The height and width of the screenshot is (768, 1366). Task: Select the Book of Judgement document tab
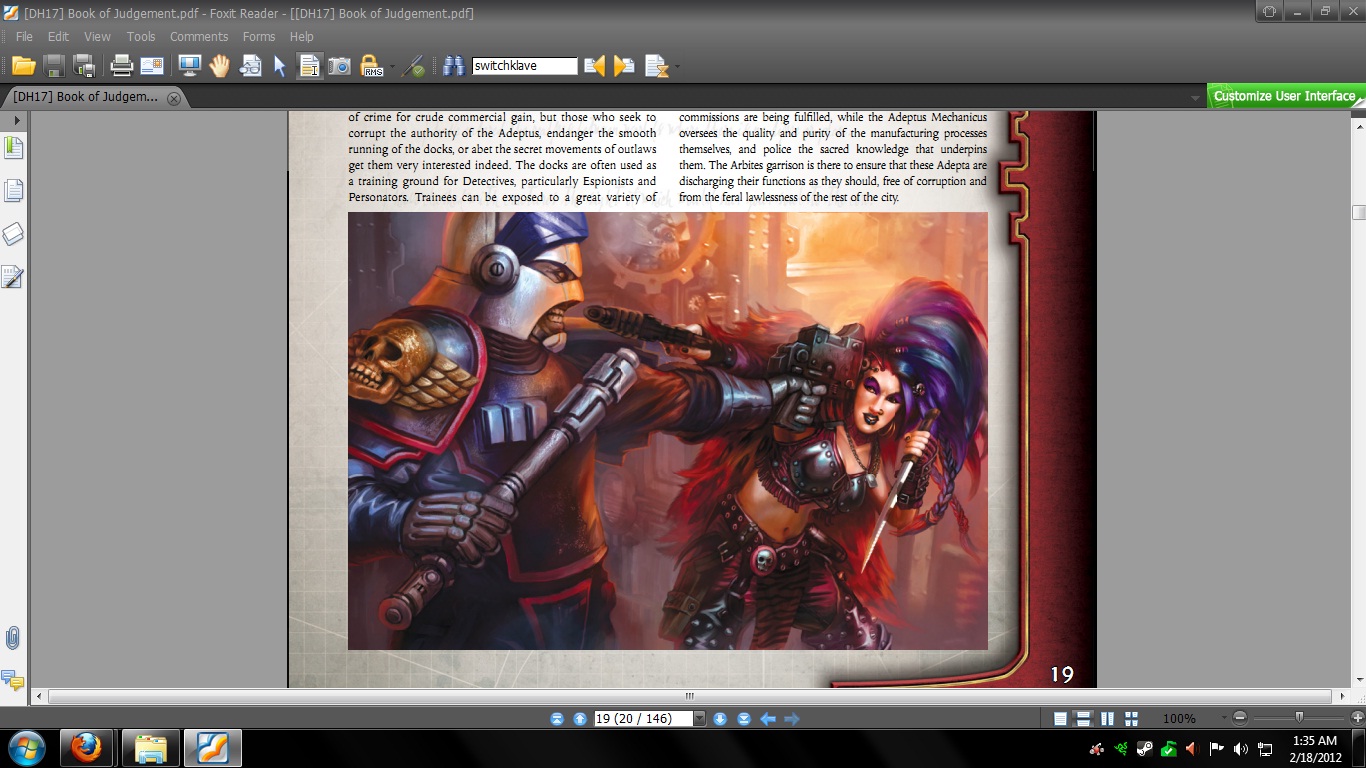[95, 97]
